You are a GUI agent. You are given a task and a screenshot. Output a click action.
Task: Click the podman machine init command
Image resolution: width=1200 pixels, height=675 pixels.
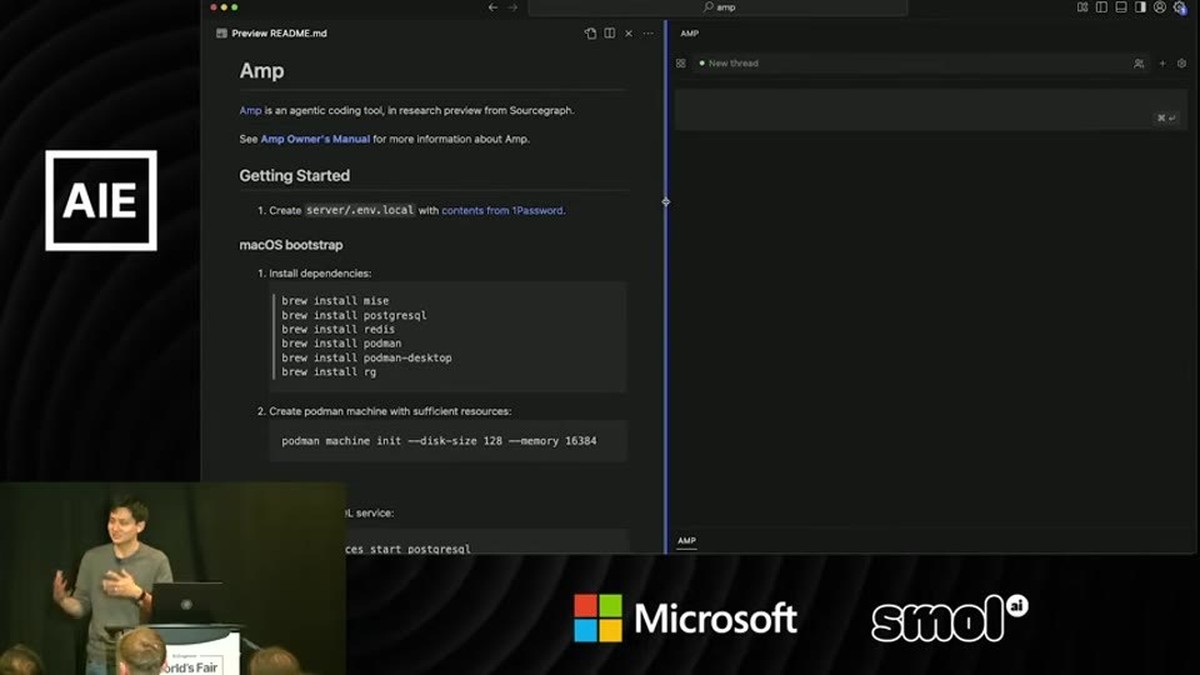coord(439,441)
